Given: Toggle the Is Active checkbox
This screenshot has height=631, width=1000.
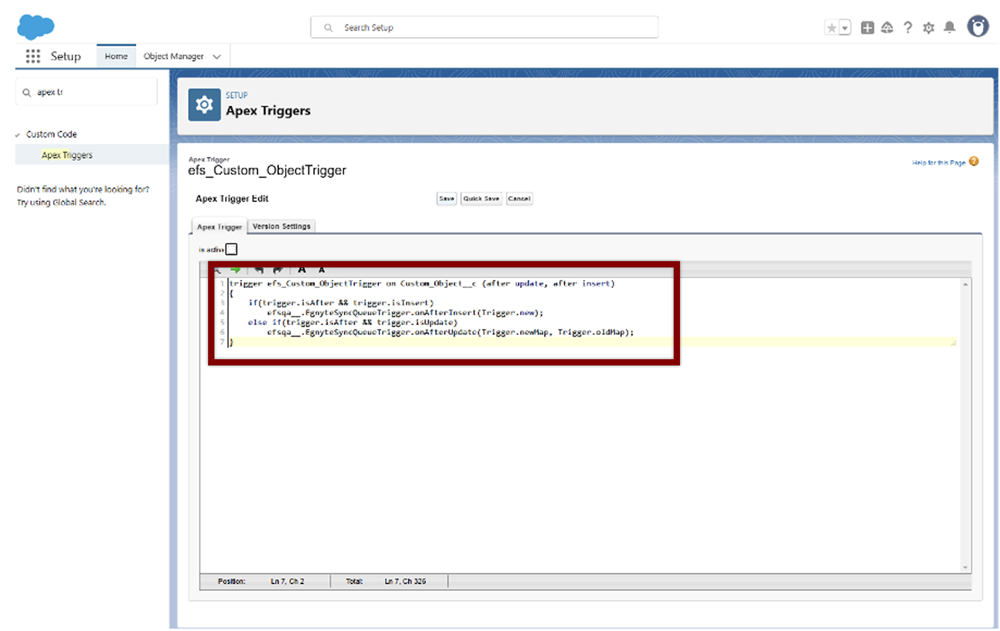Looking at the screenshot, I should 232,249.
